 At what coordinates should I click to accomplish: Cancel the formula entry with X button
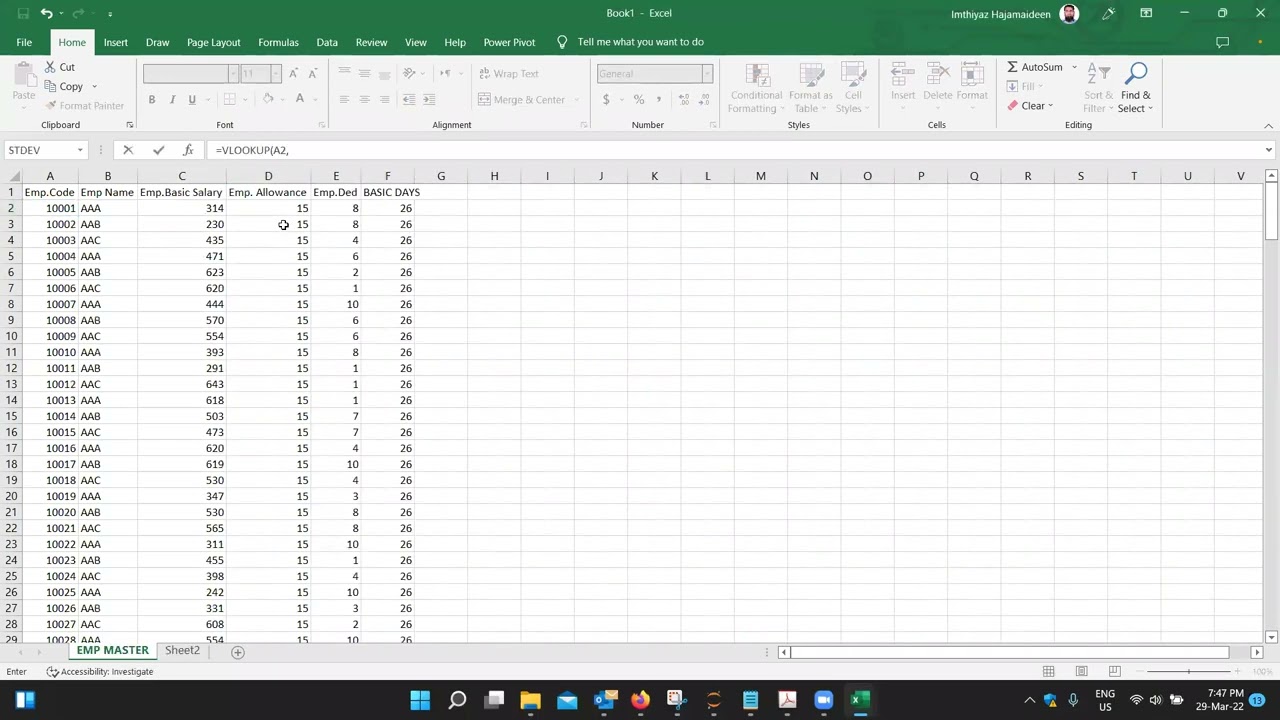pos(128,150)
